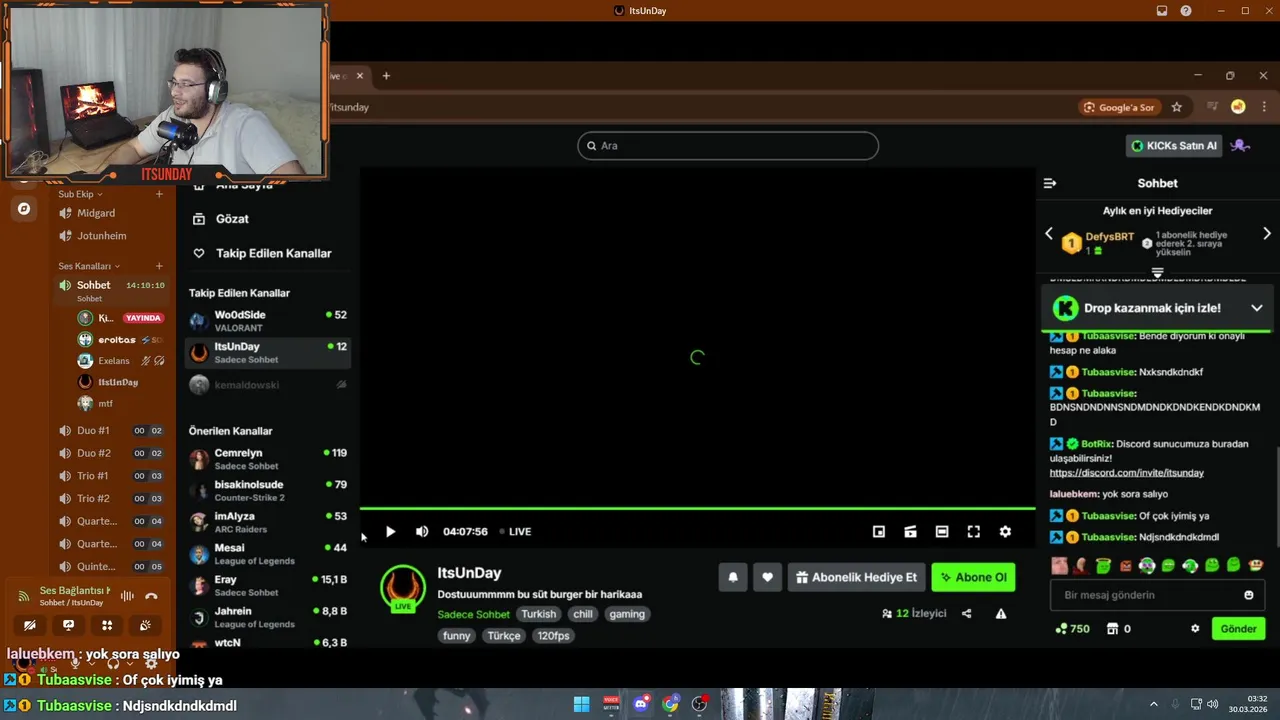Open mini player picture-in-picture icon
The image size is (1280, 720).
[879, 532]
